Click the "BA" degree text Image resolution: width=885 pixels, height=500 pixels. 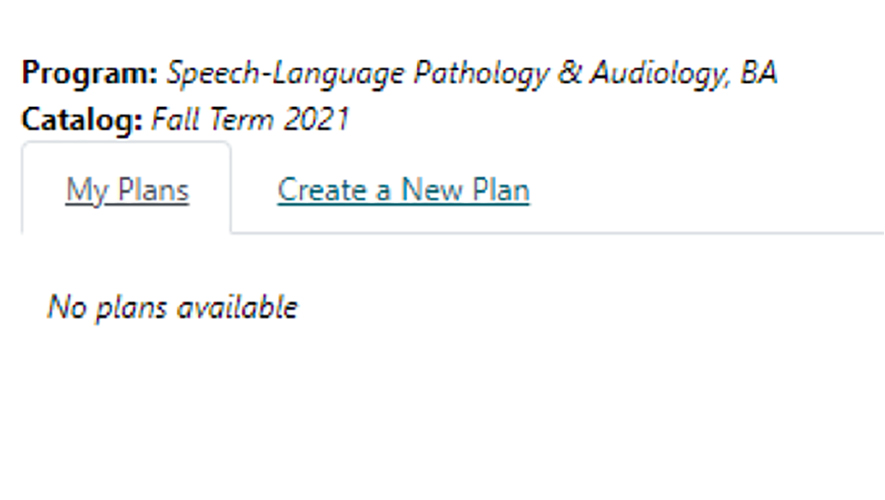coord(759,74)
